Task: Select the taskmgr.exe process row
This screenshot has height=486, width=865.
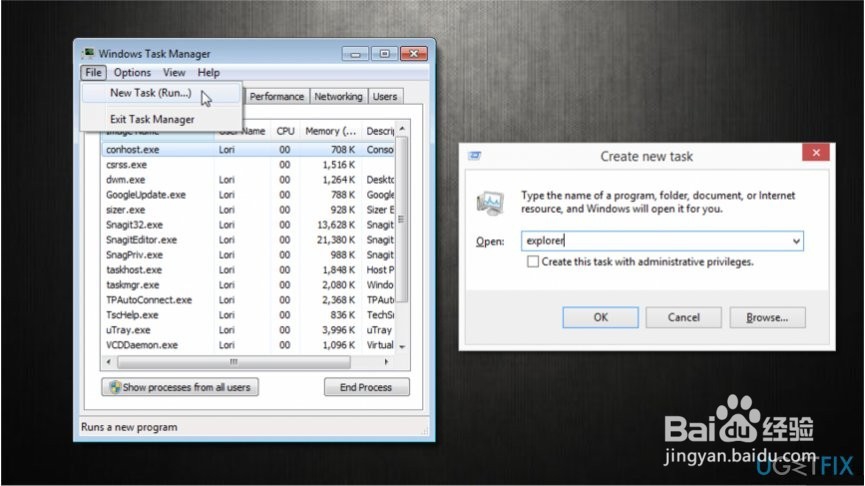Action: click(248, 285)
